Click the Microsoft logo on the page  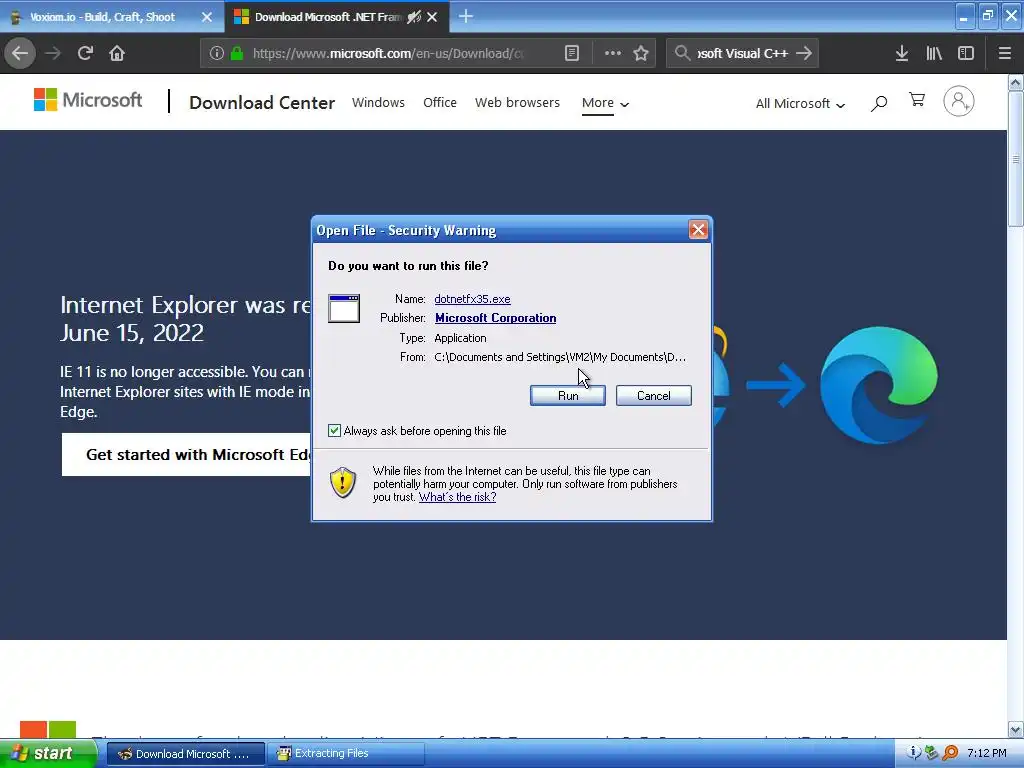point(88,100)
